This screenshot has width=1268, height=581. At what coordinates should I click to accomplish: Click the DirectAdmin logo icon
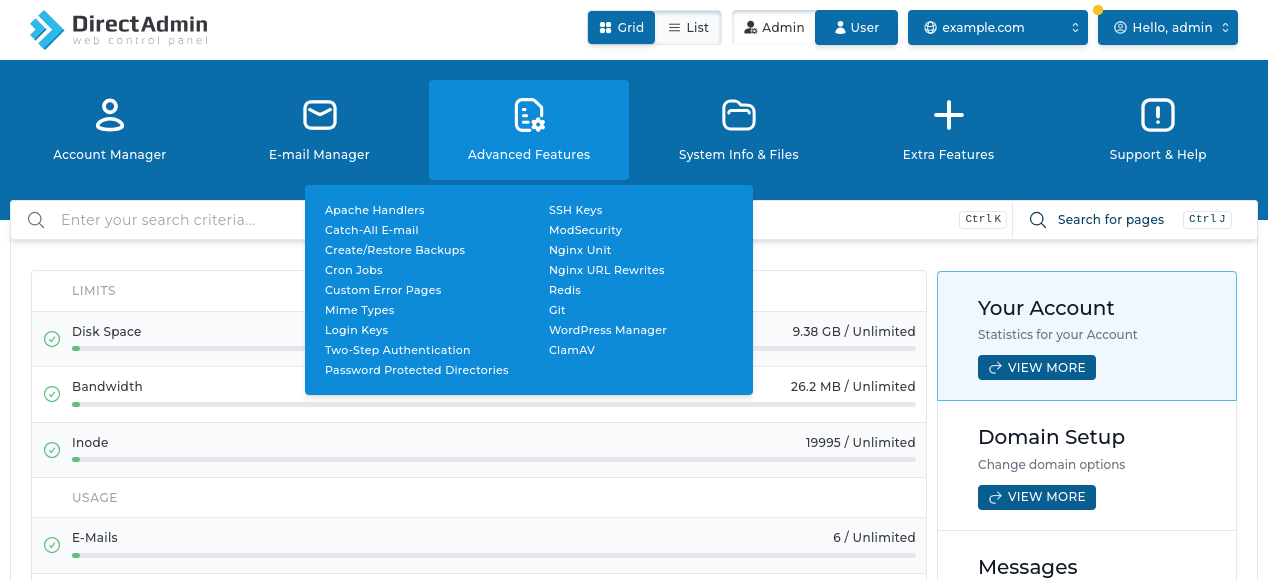(x=46, y=29)
